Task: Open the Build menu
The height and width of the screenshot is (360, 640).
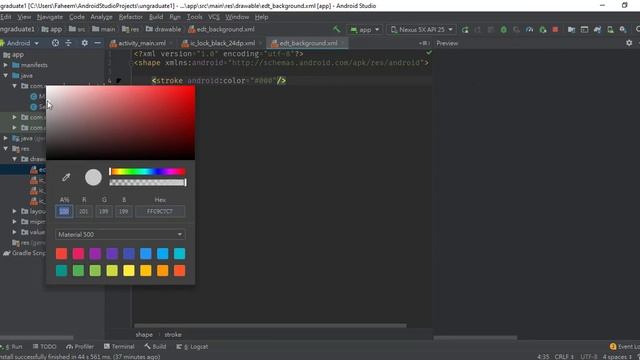Action: 156,17
